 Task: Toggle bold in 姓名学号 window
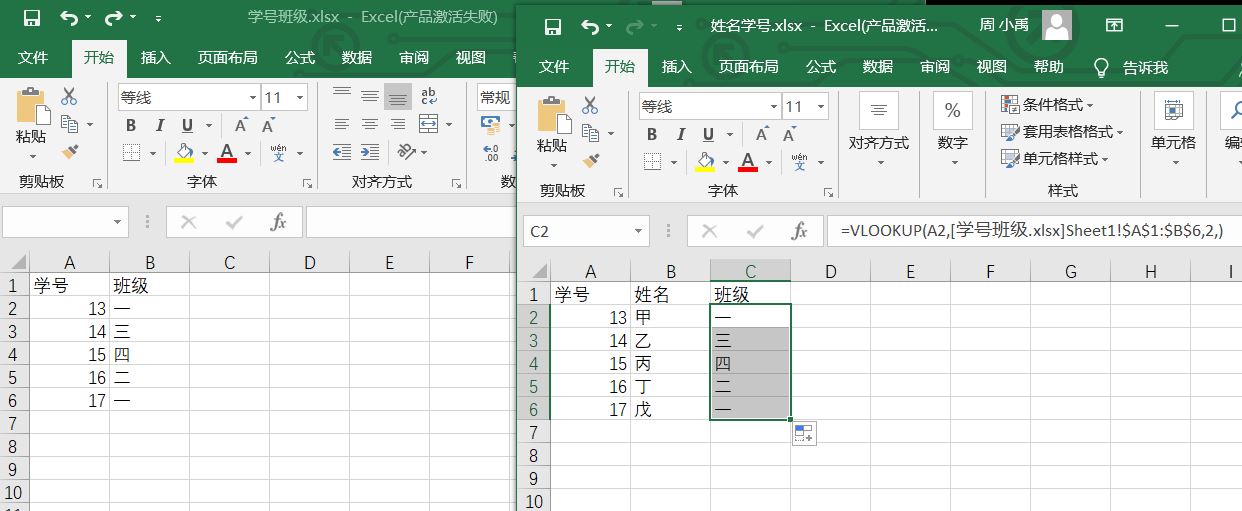pos(652,134)
